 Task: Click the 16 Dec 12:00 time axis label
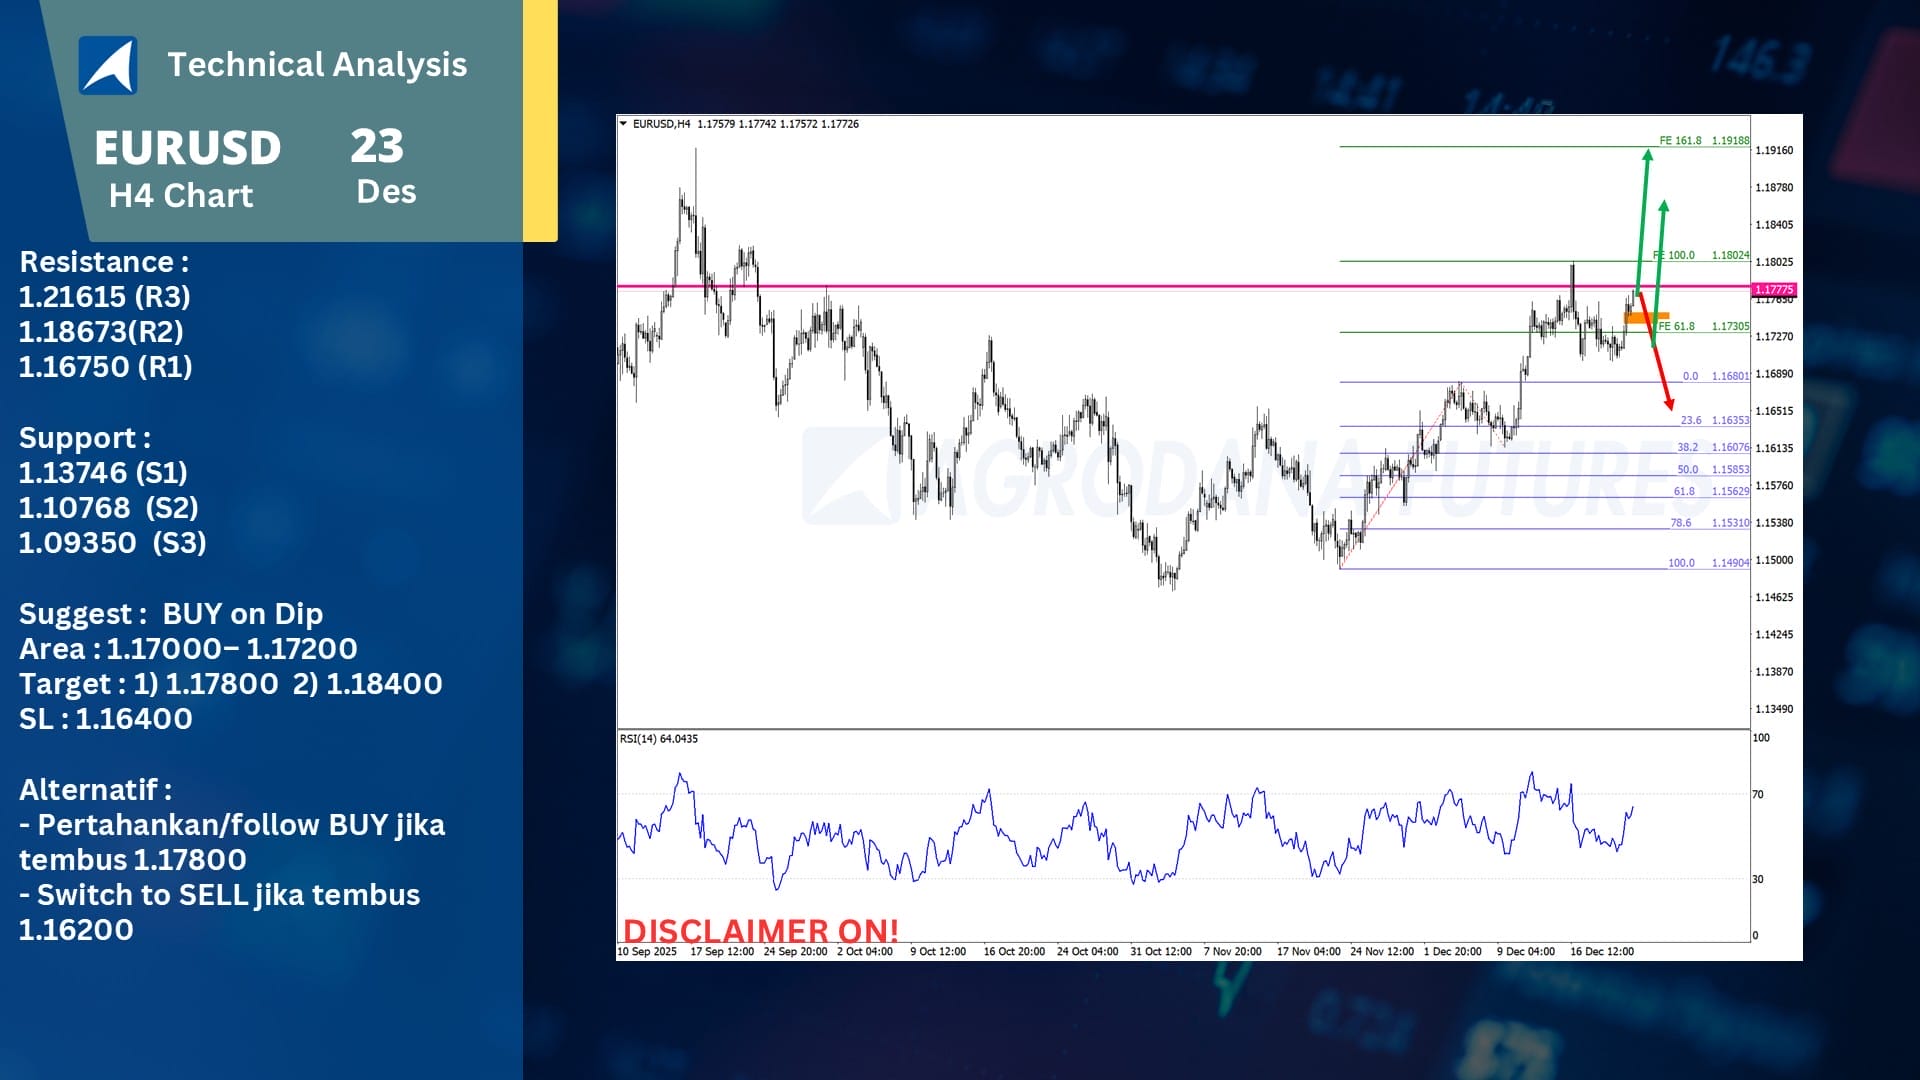pyautogui.click(x=1601, y=952)
